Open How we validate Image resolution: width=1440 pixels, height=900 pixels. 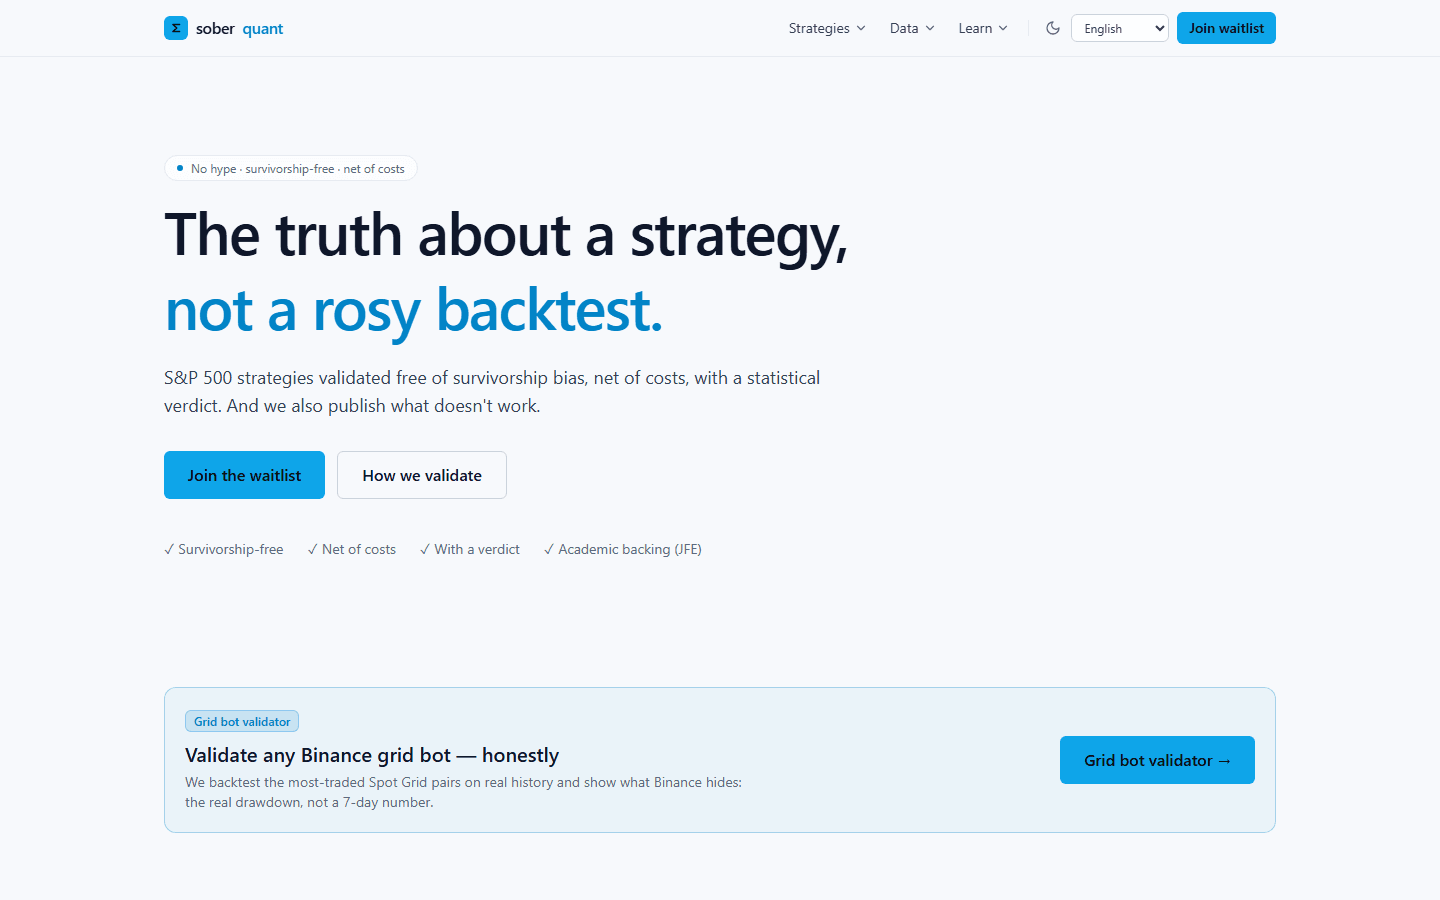click(x=422, y=475)
